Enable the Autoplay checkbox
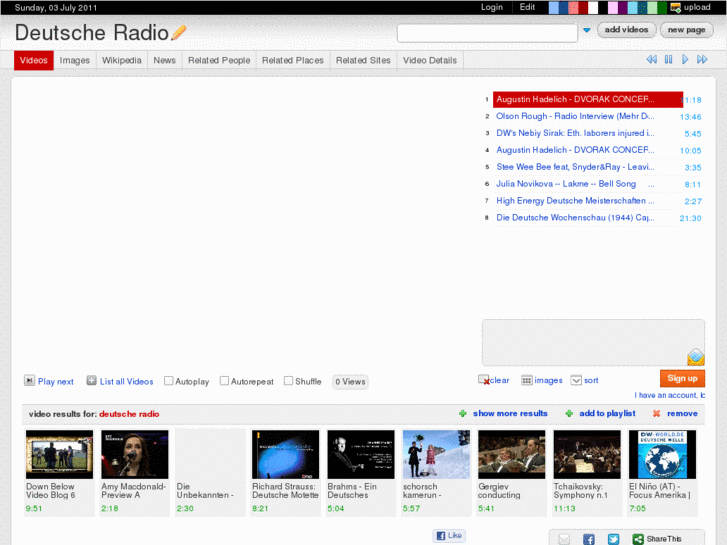 click(x=169, y=381)
